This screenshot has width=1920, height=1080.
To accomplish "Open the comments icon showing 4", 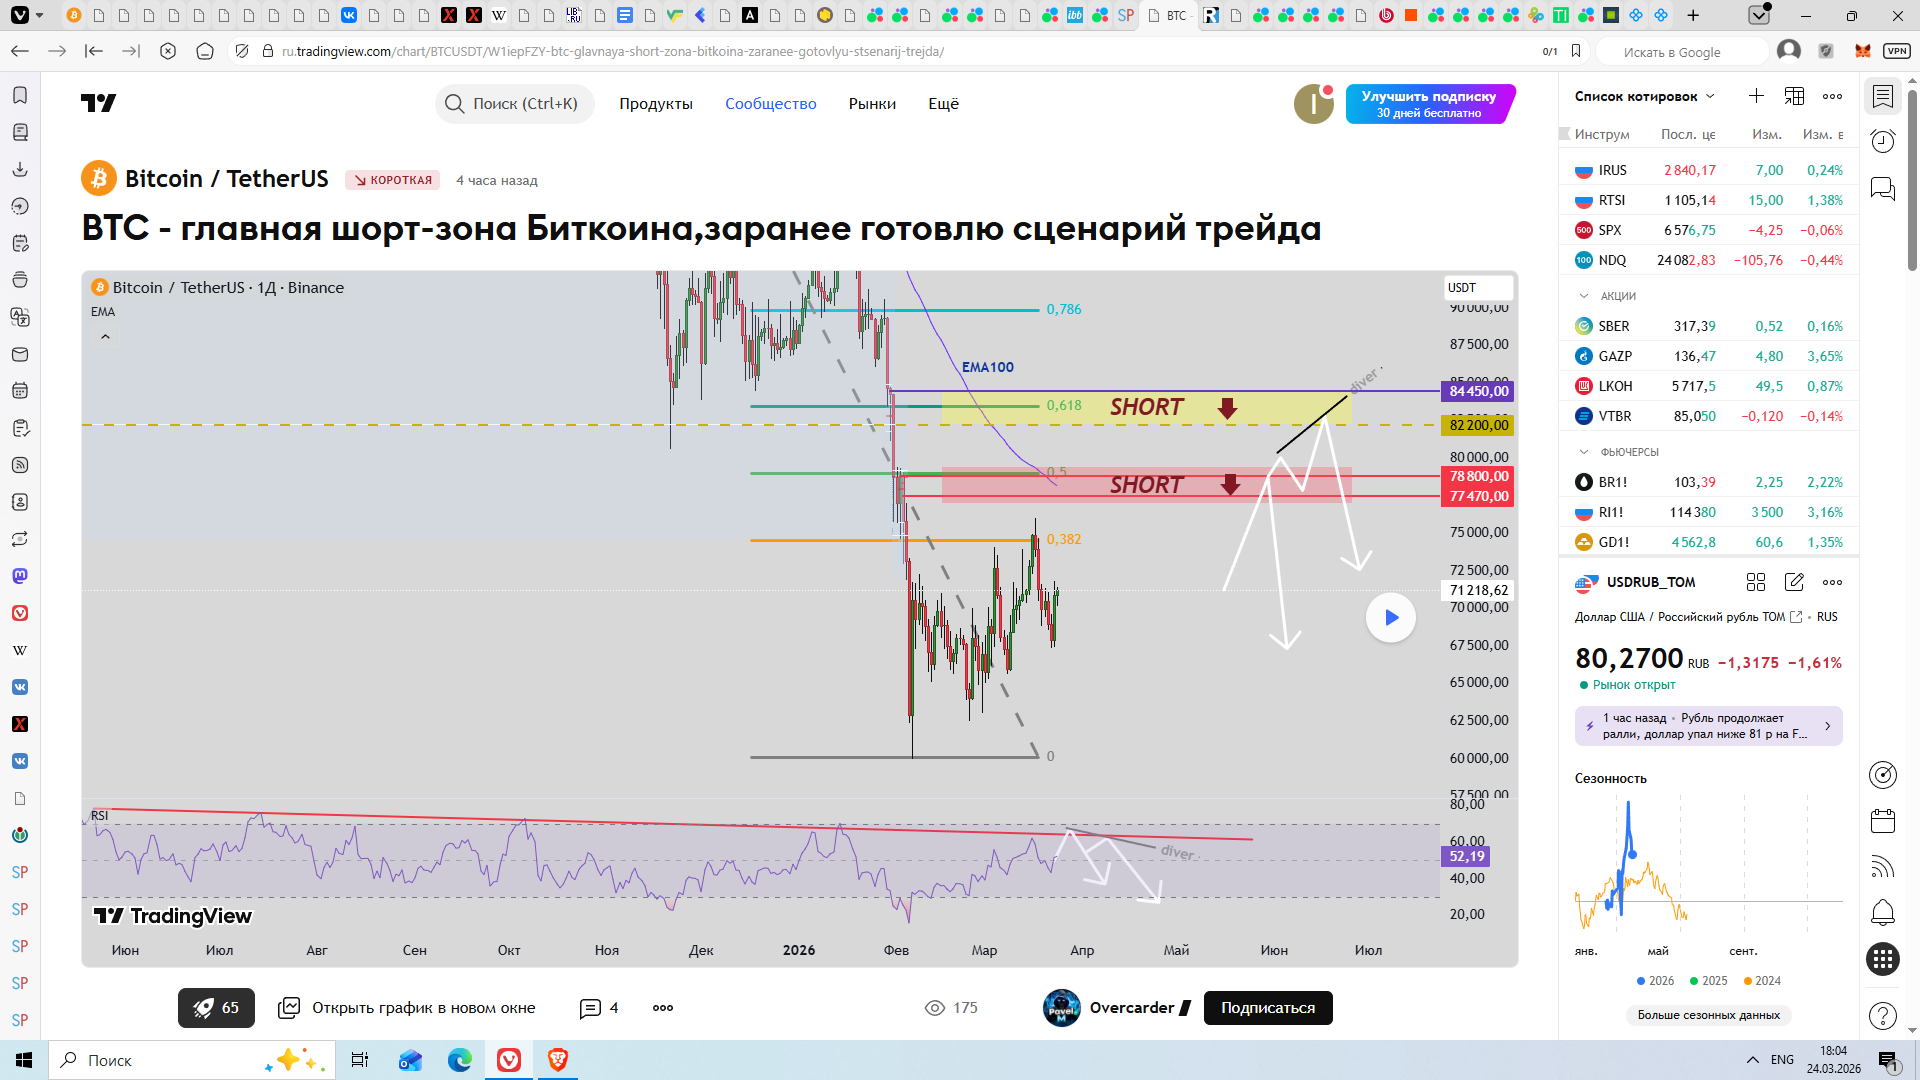I will (590, 1008).
